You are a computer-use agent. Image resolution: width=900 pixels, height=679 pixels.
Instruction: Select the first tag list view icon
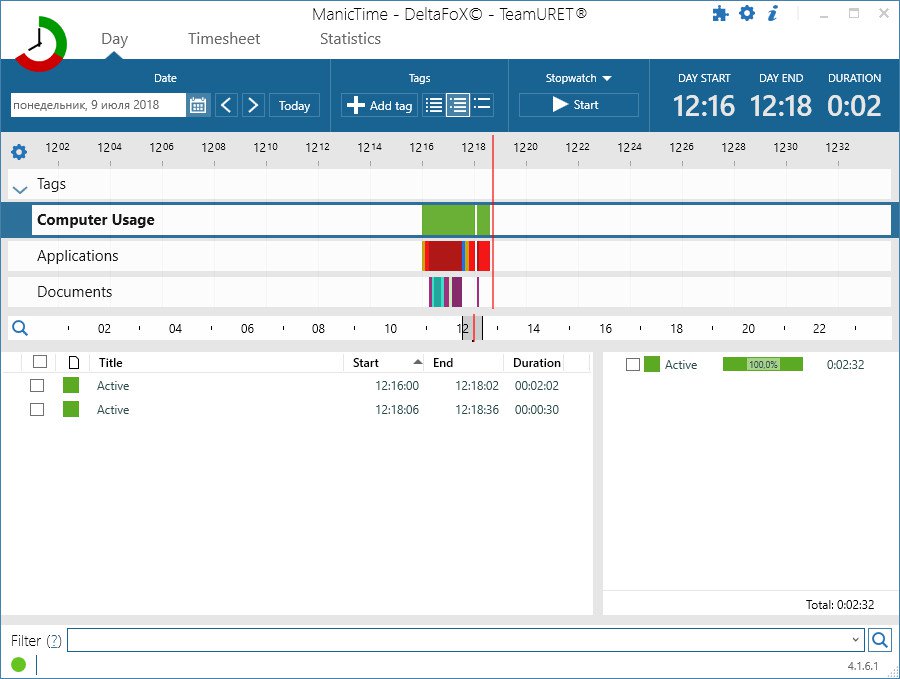point(434,105)
